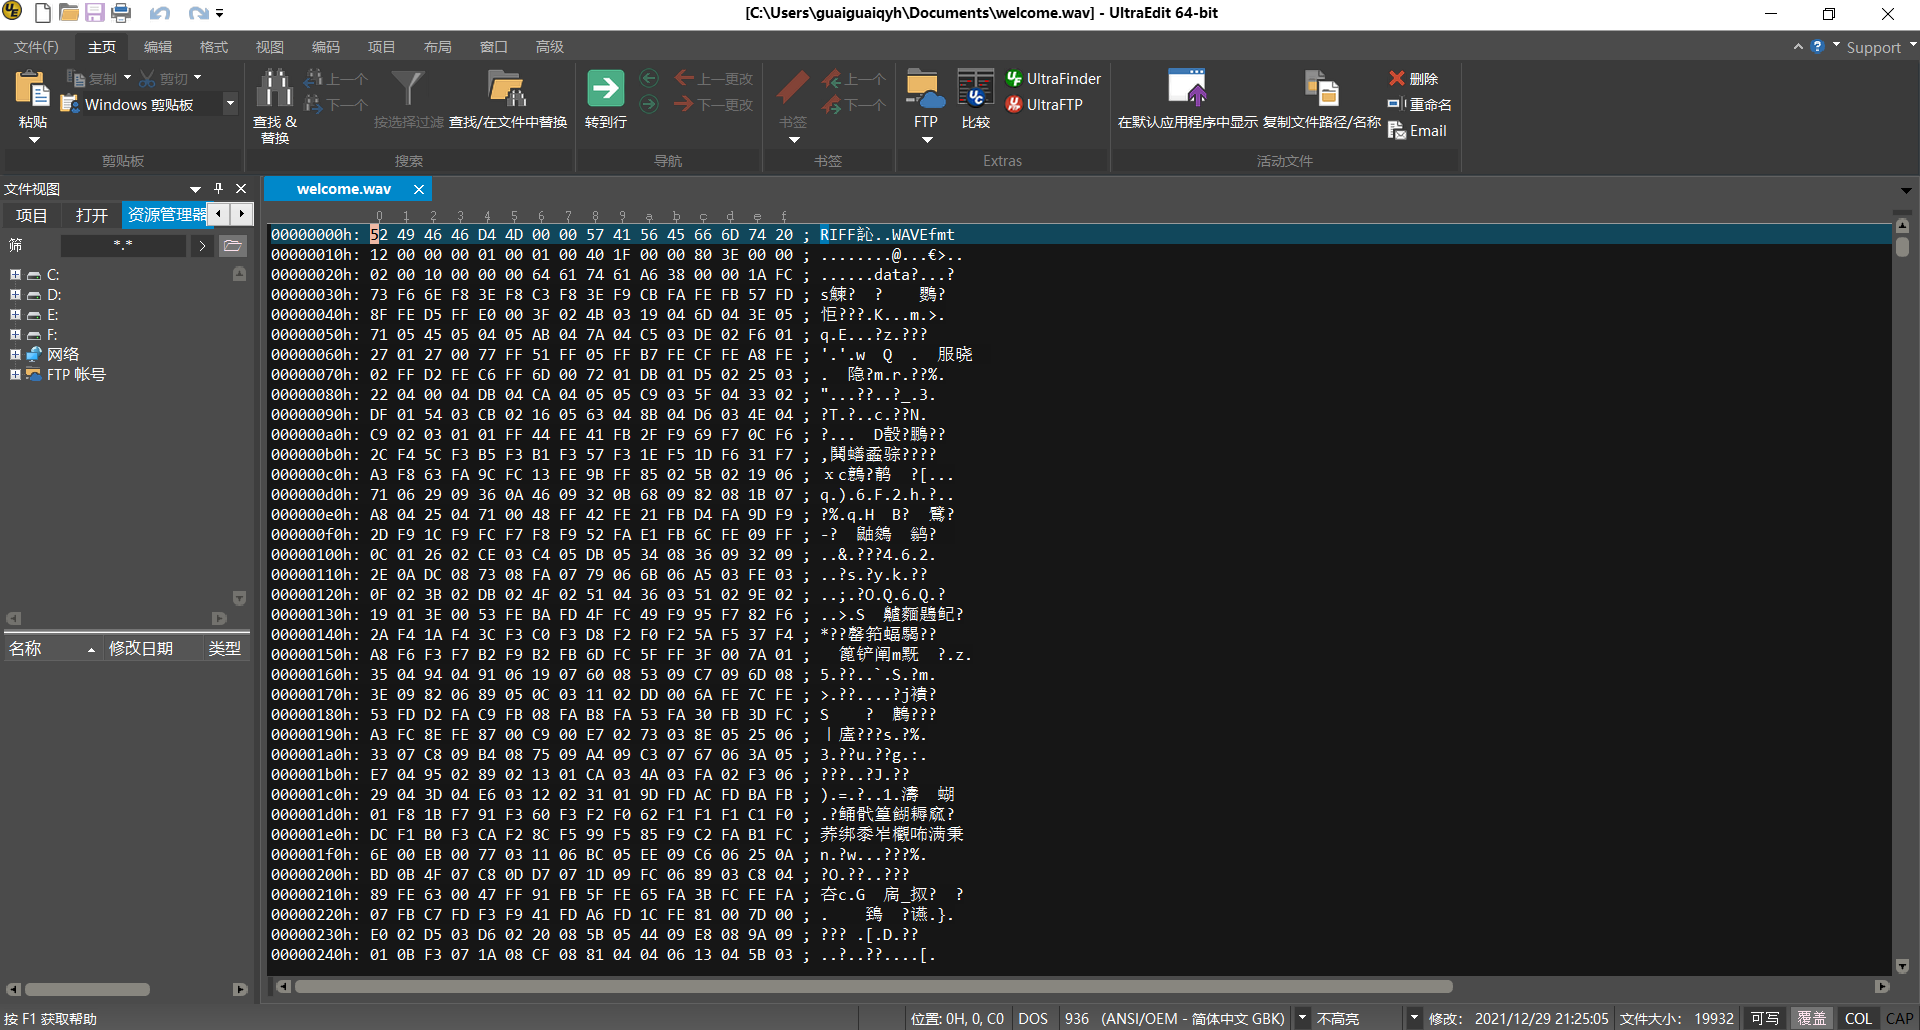Click the Email file icon
This screenshot has width=1920, height=1030.
pos(1397,131)
